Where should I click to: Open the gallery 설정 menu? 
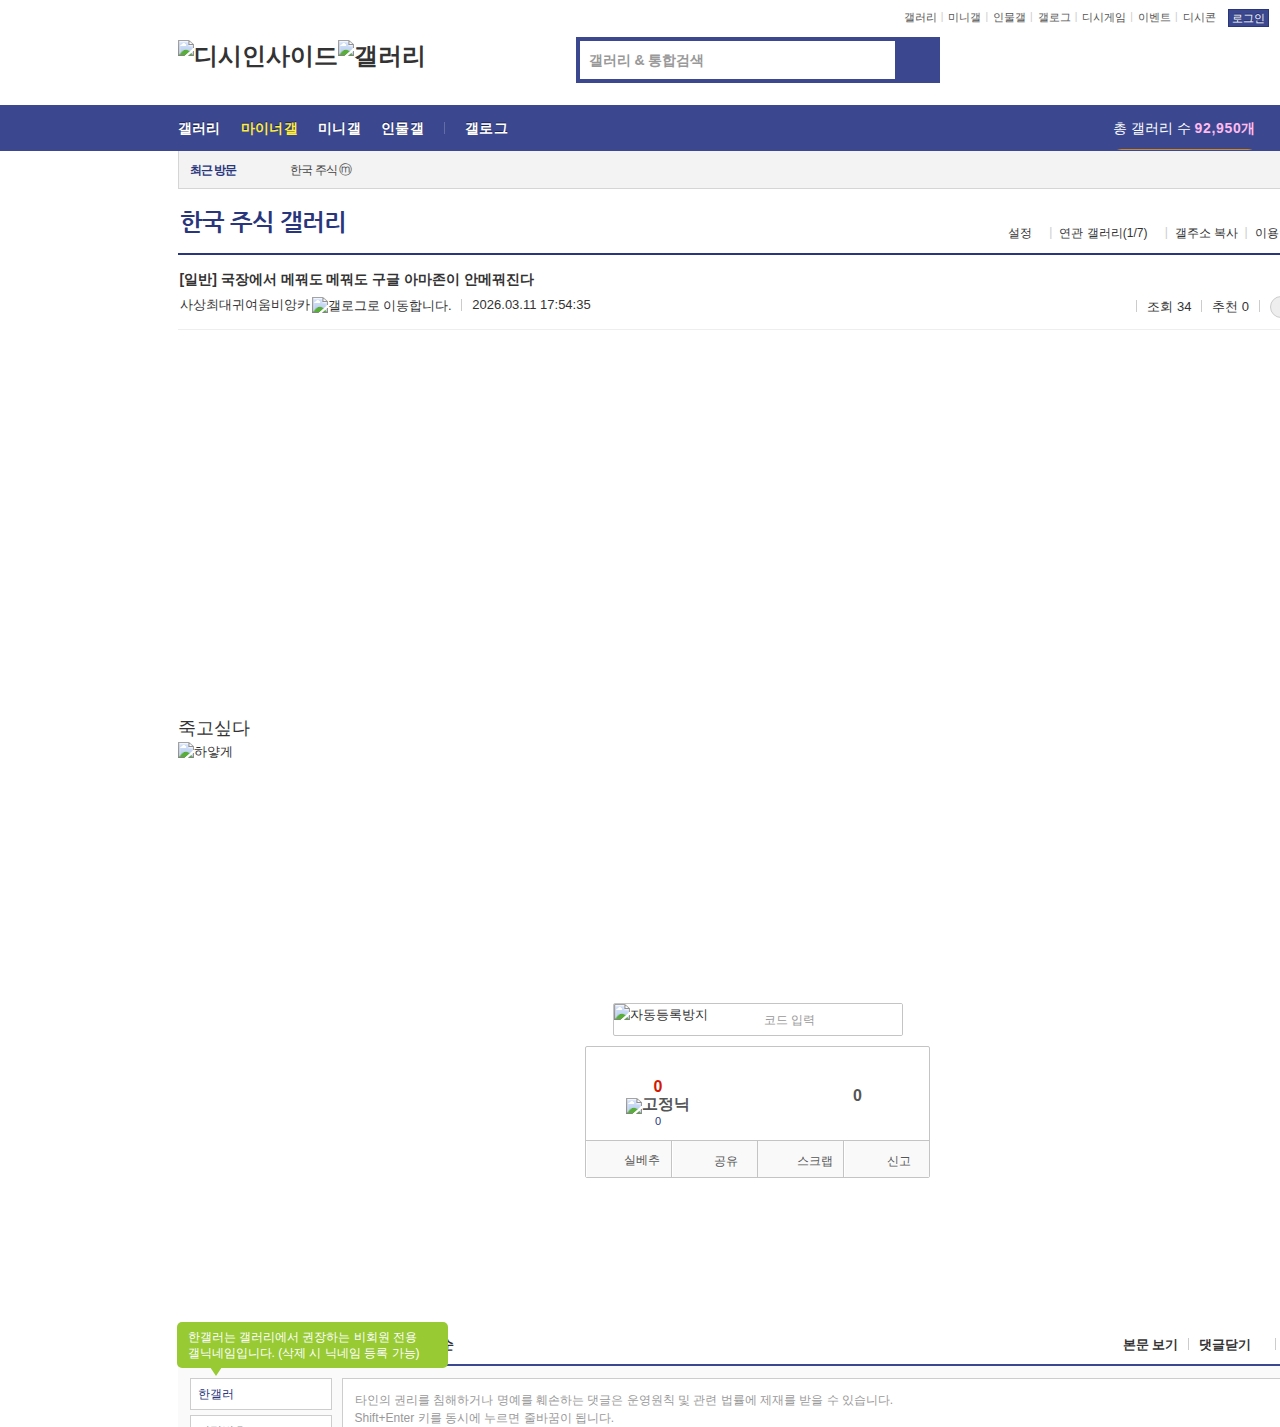point(1020,233)
